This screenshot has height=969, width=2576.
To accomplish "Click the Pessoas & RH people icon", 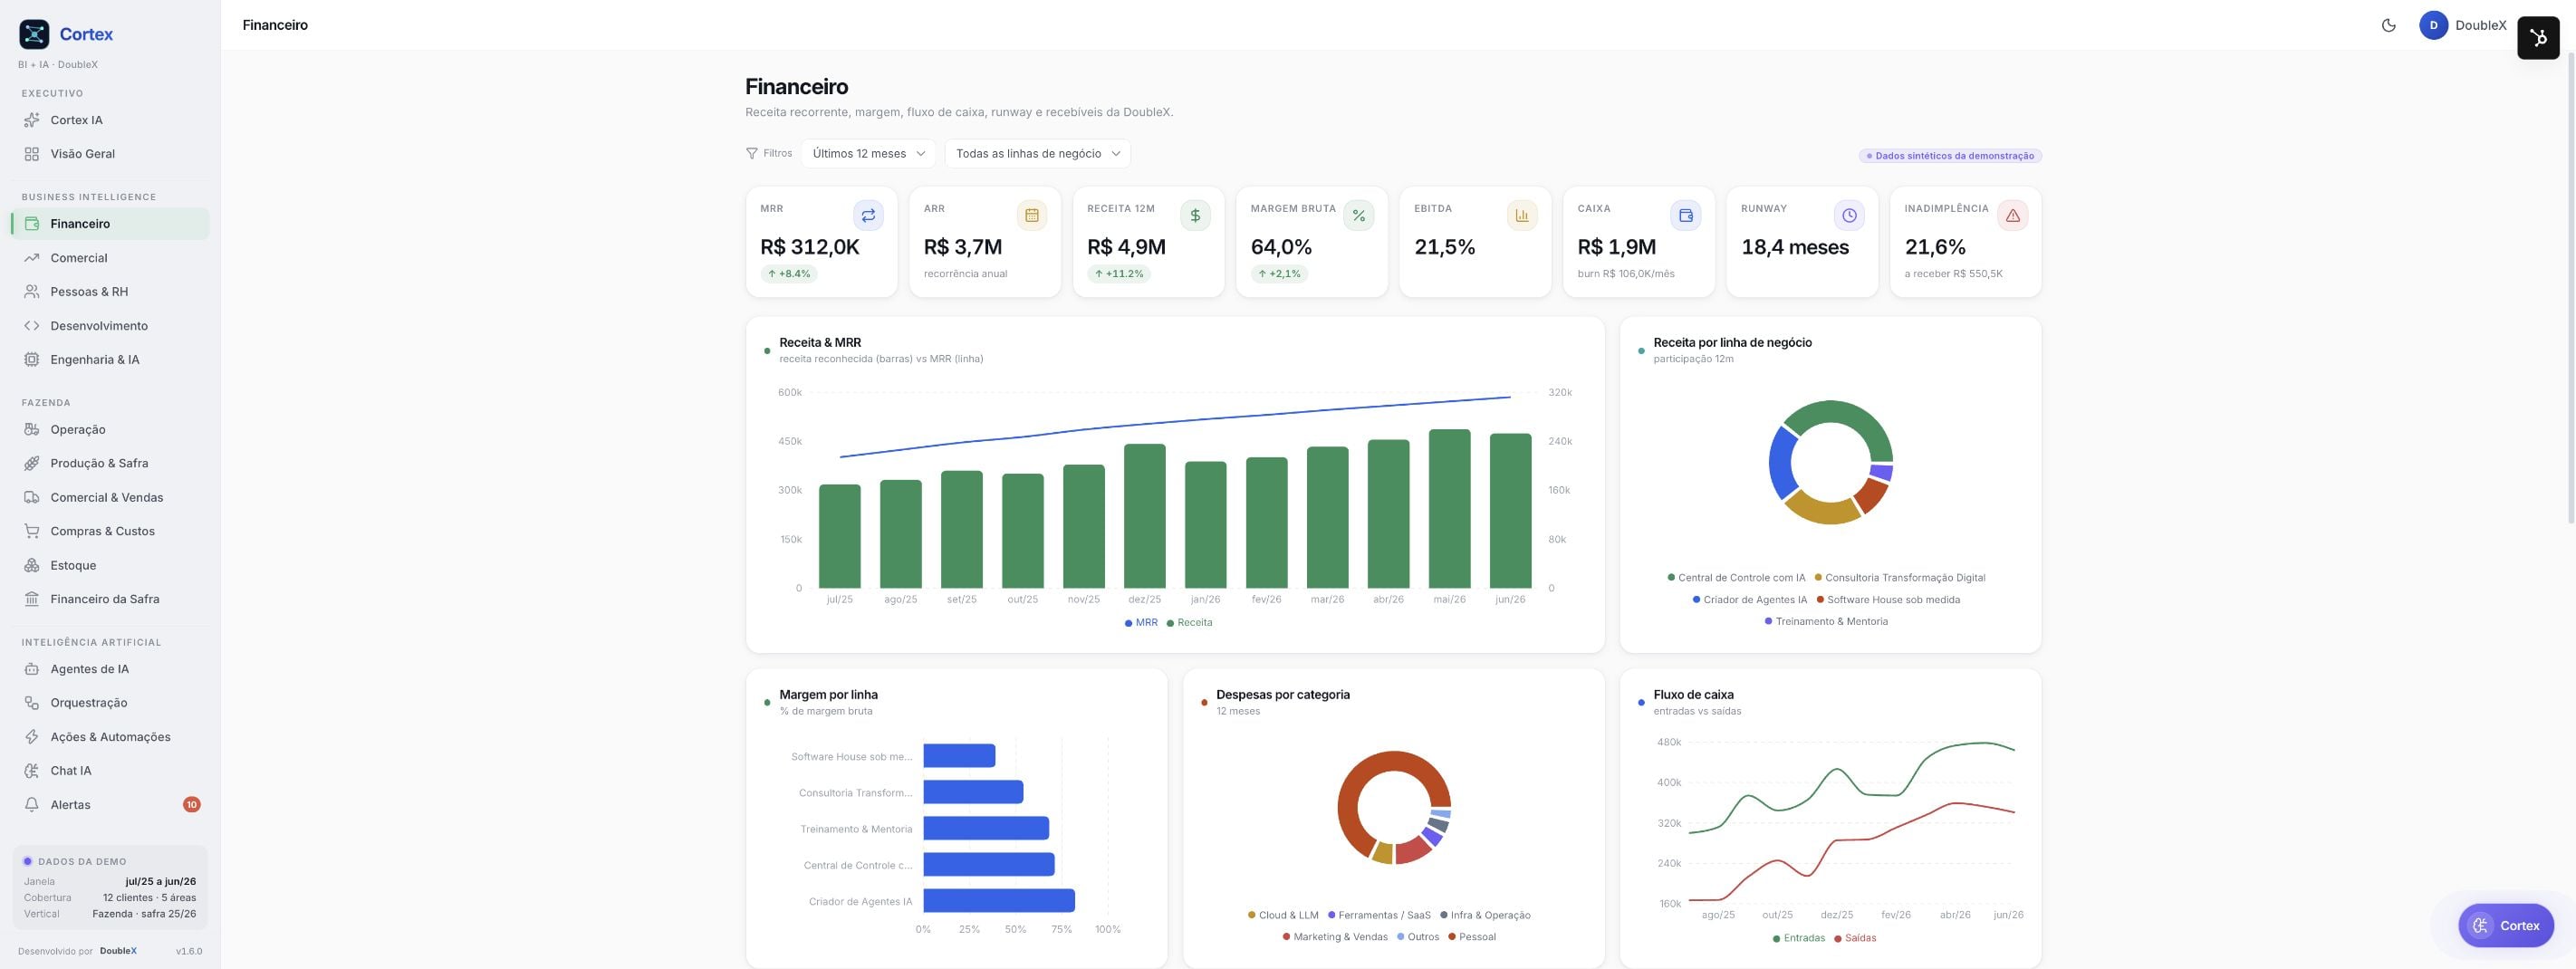I will 32,292.
